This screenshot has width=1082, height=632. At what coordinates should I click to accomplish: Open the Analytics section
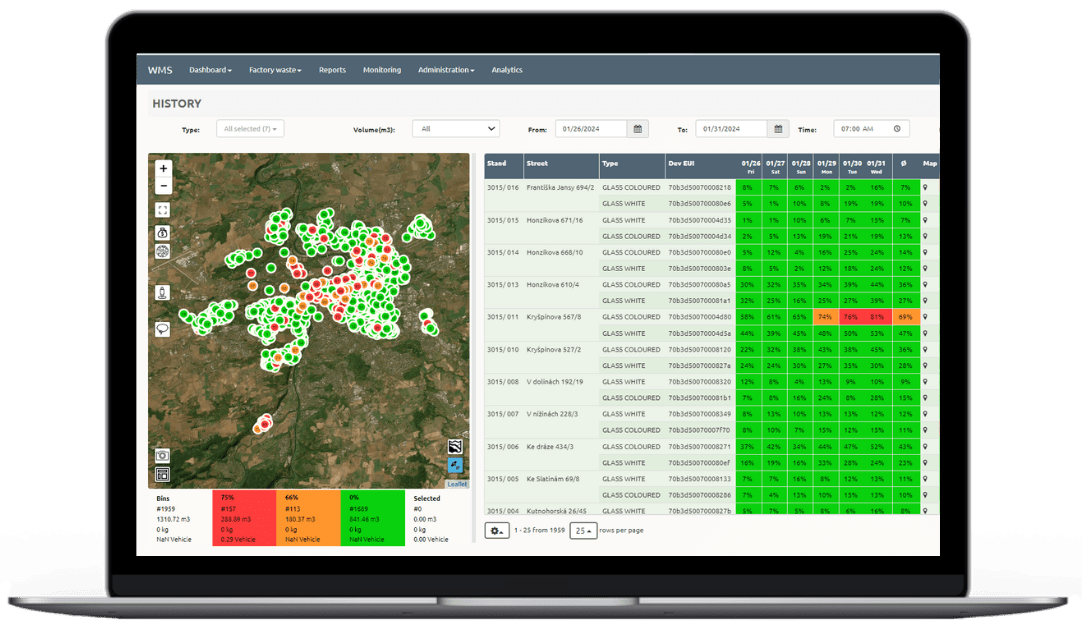(506, 70)
